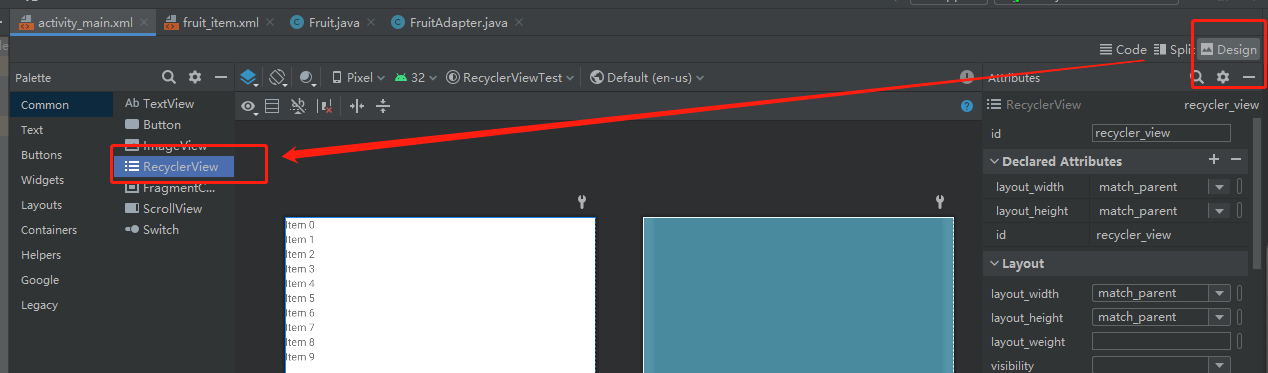Screen dimensions: 1268x373
Task: Switch to Split view mode
Action: point(1173,49)
